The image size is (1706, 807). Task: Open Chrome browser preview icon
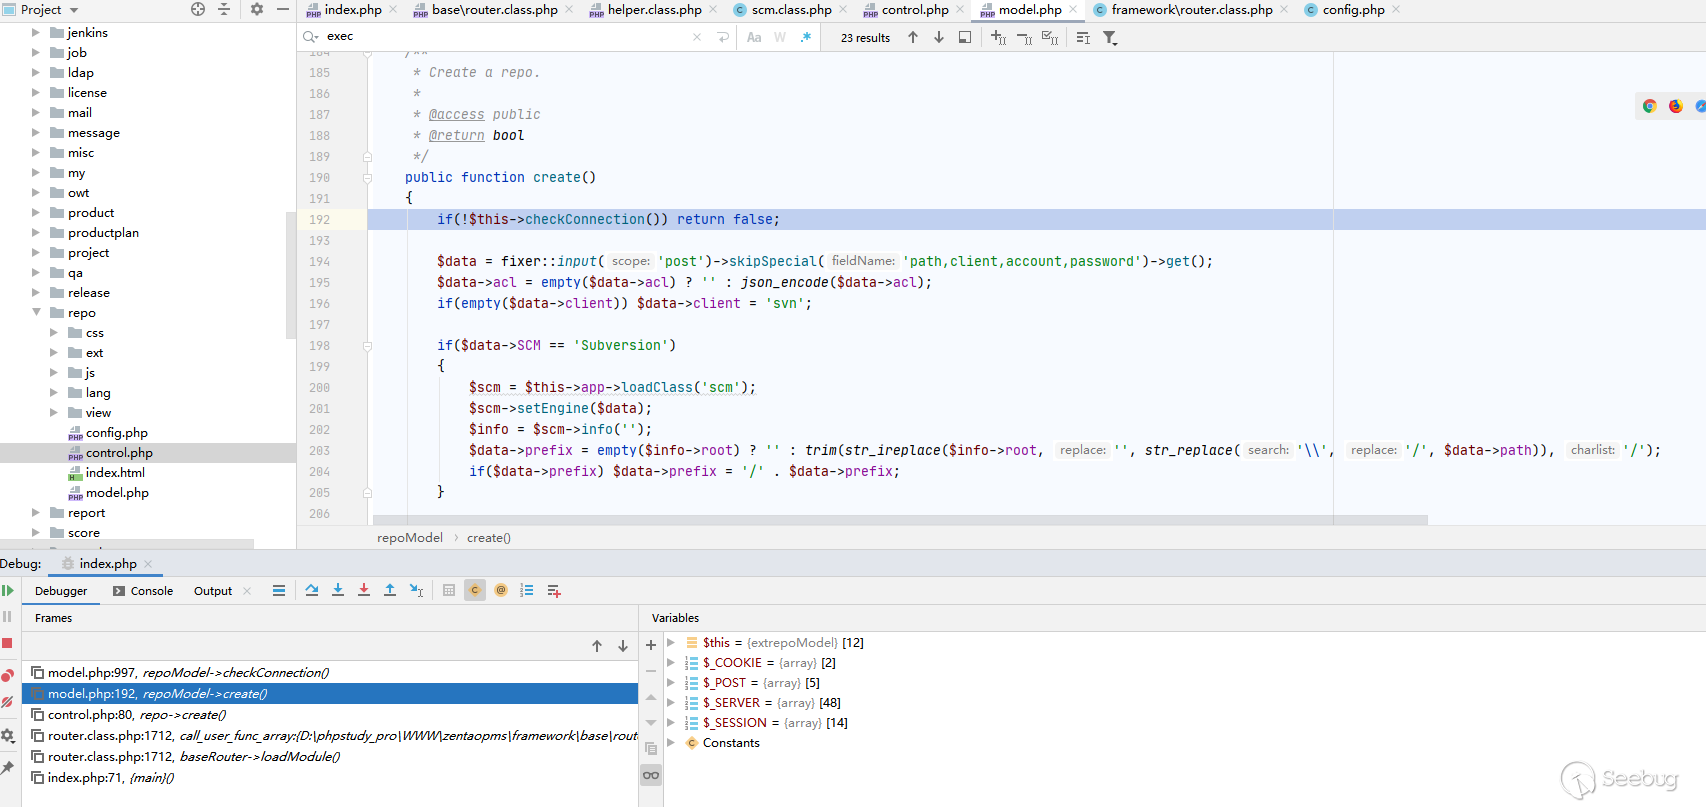1649,106
